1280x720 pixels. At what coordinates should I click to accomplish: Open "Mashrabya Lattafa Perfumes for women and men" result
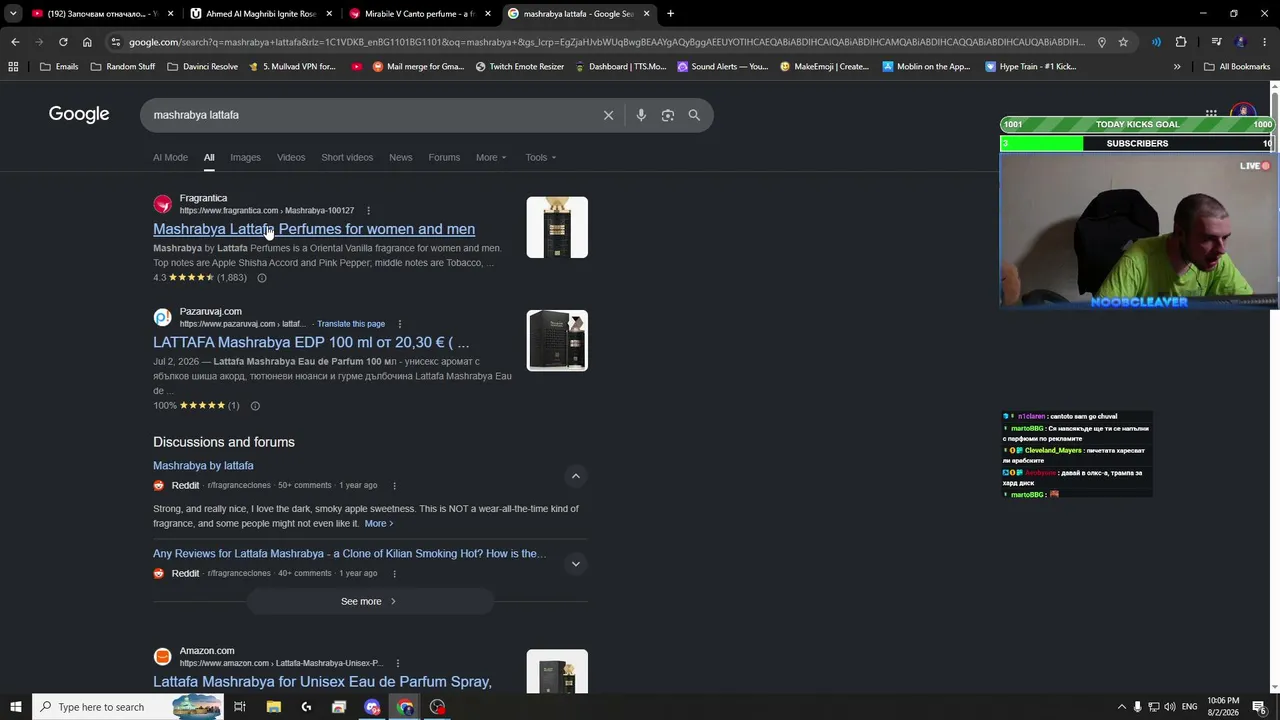click(x=314, y=229)
